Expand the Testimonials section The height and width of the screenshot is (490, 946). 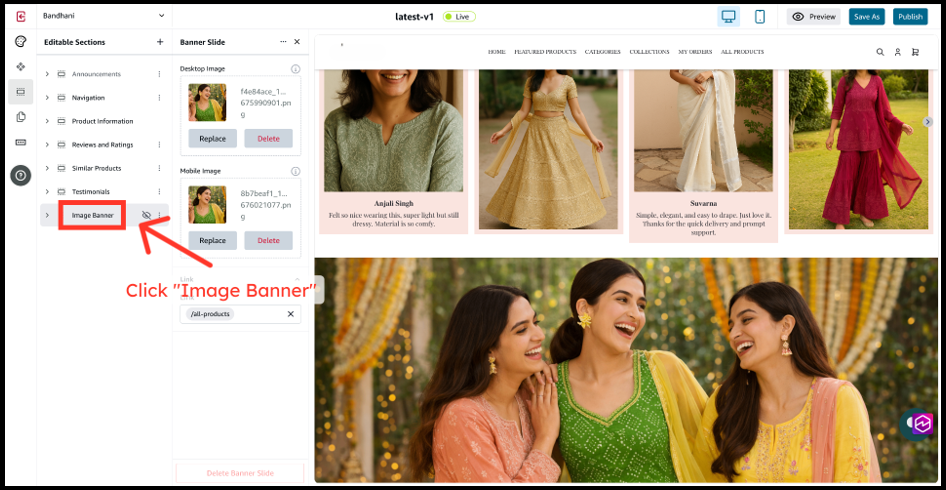point(47,192)
